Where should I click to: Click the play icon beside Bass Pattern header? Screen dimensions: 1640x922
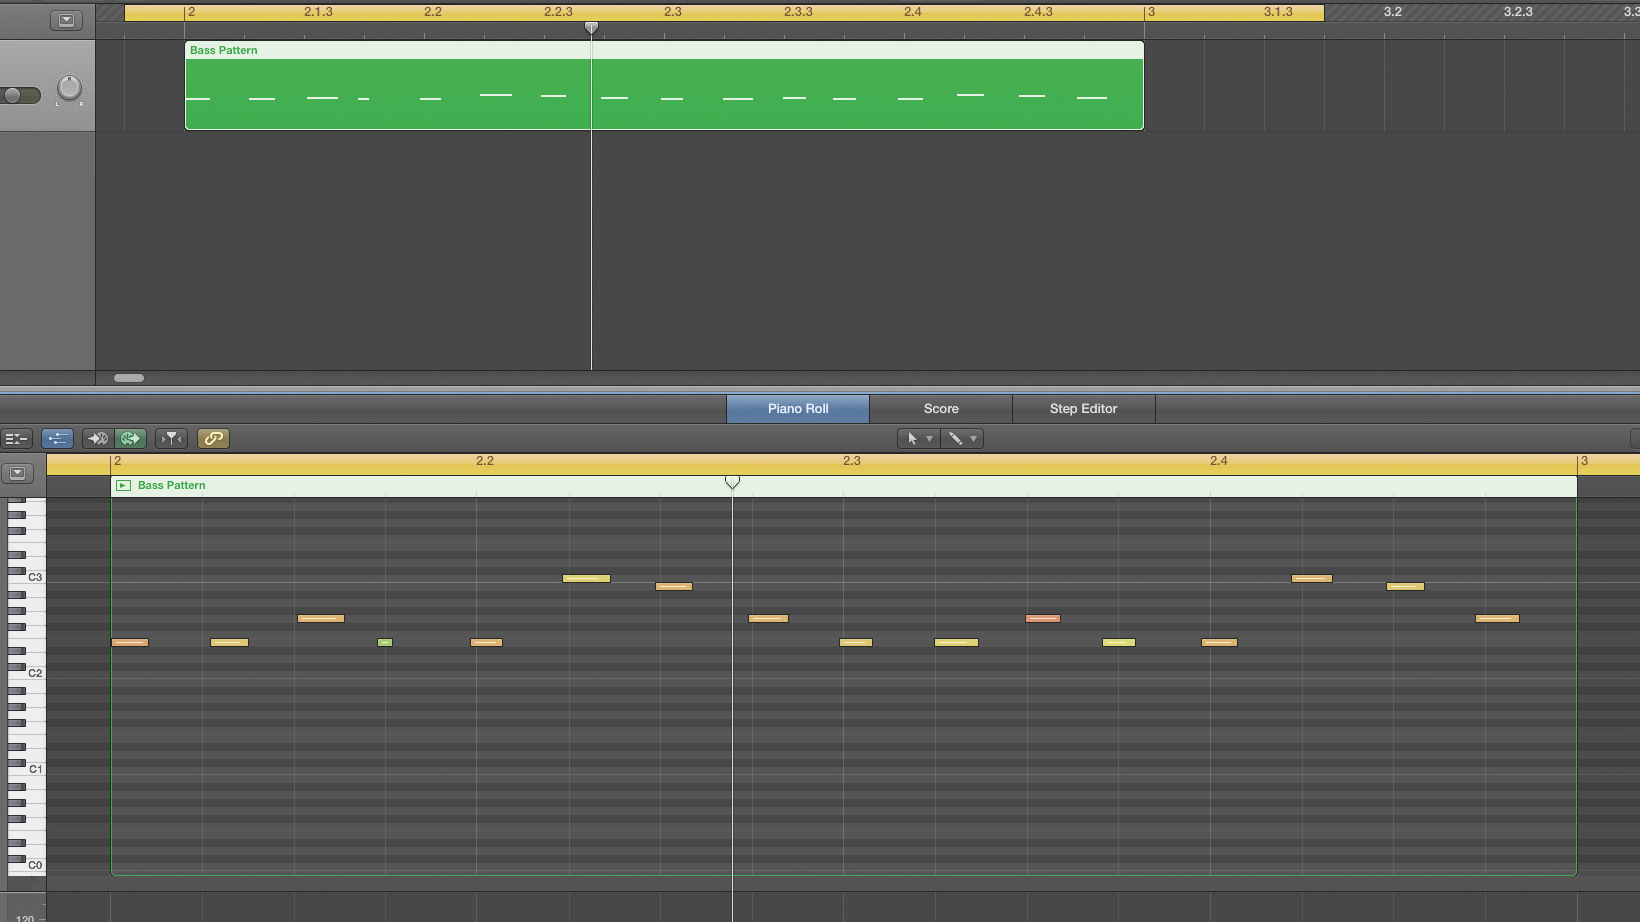(124, 485)
